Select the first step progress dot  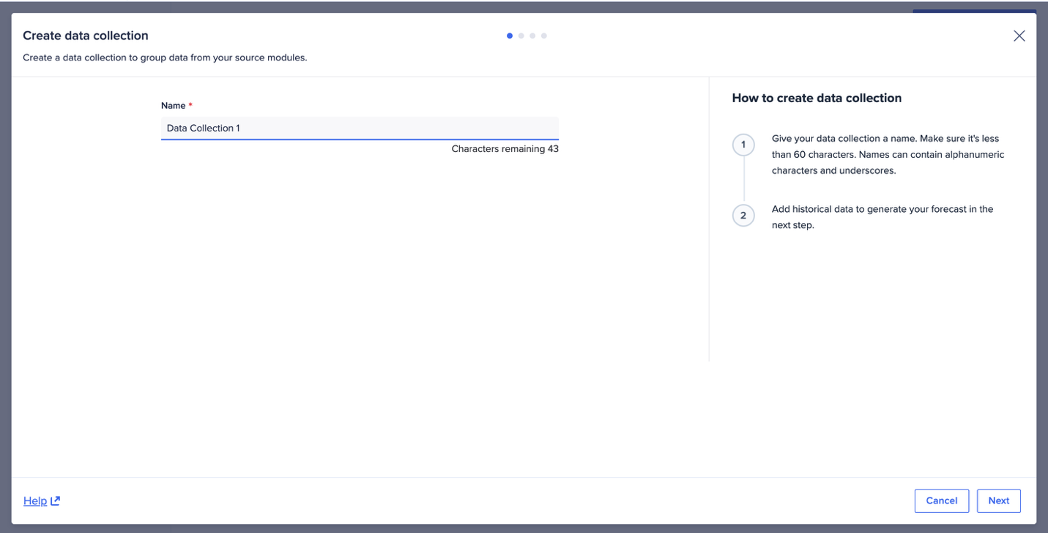click(x=509, y=35)
